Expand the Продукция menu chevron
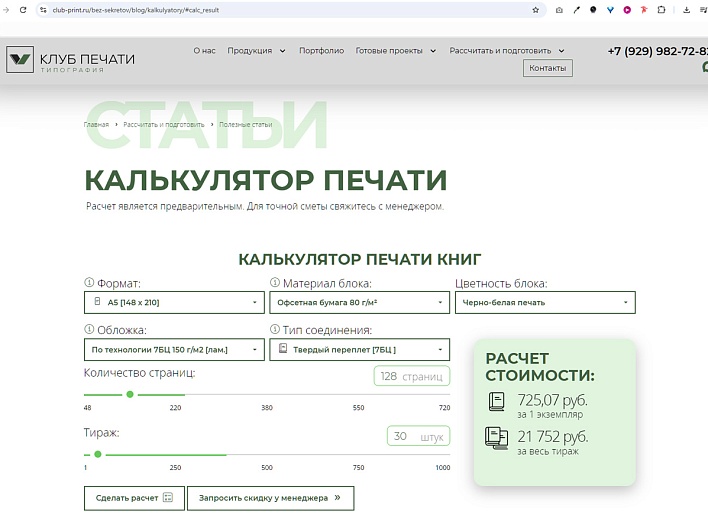708x518 pixels. pyautogui.click(x=283, y=51)
